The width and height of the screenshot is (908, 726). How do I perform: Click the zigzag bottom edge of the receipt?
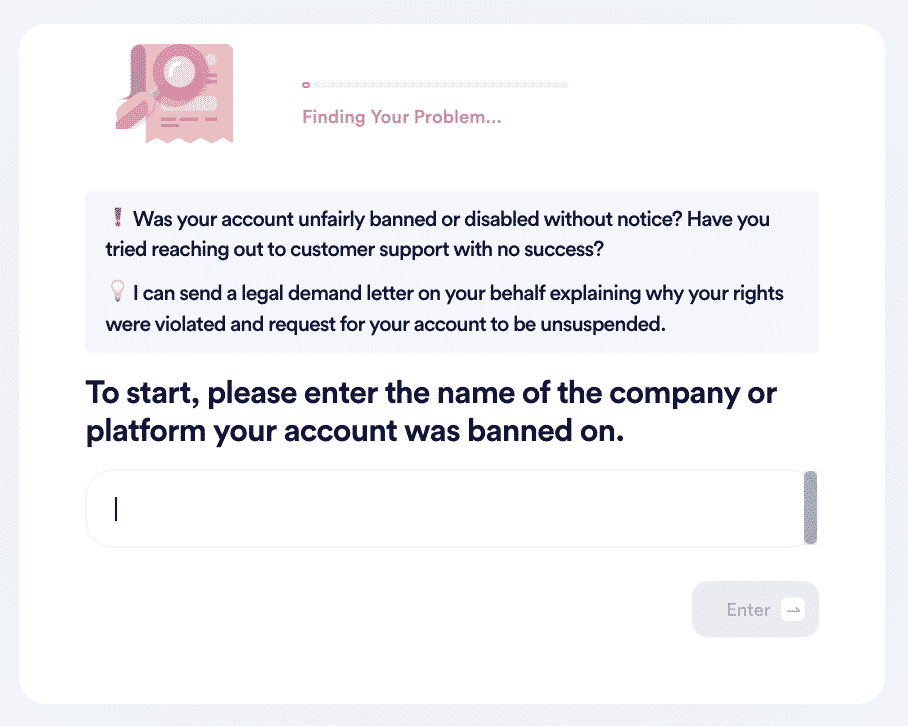(x=189, y=137)
